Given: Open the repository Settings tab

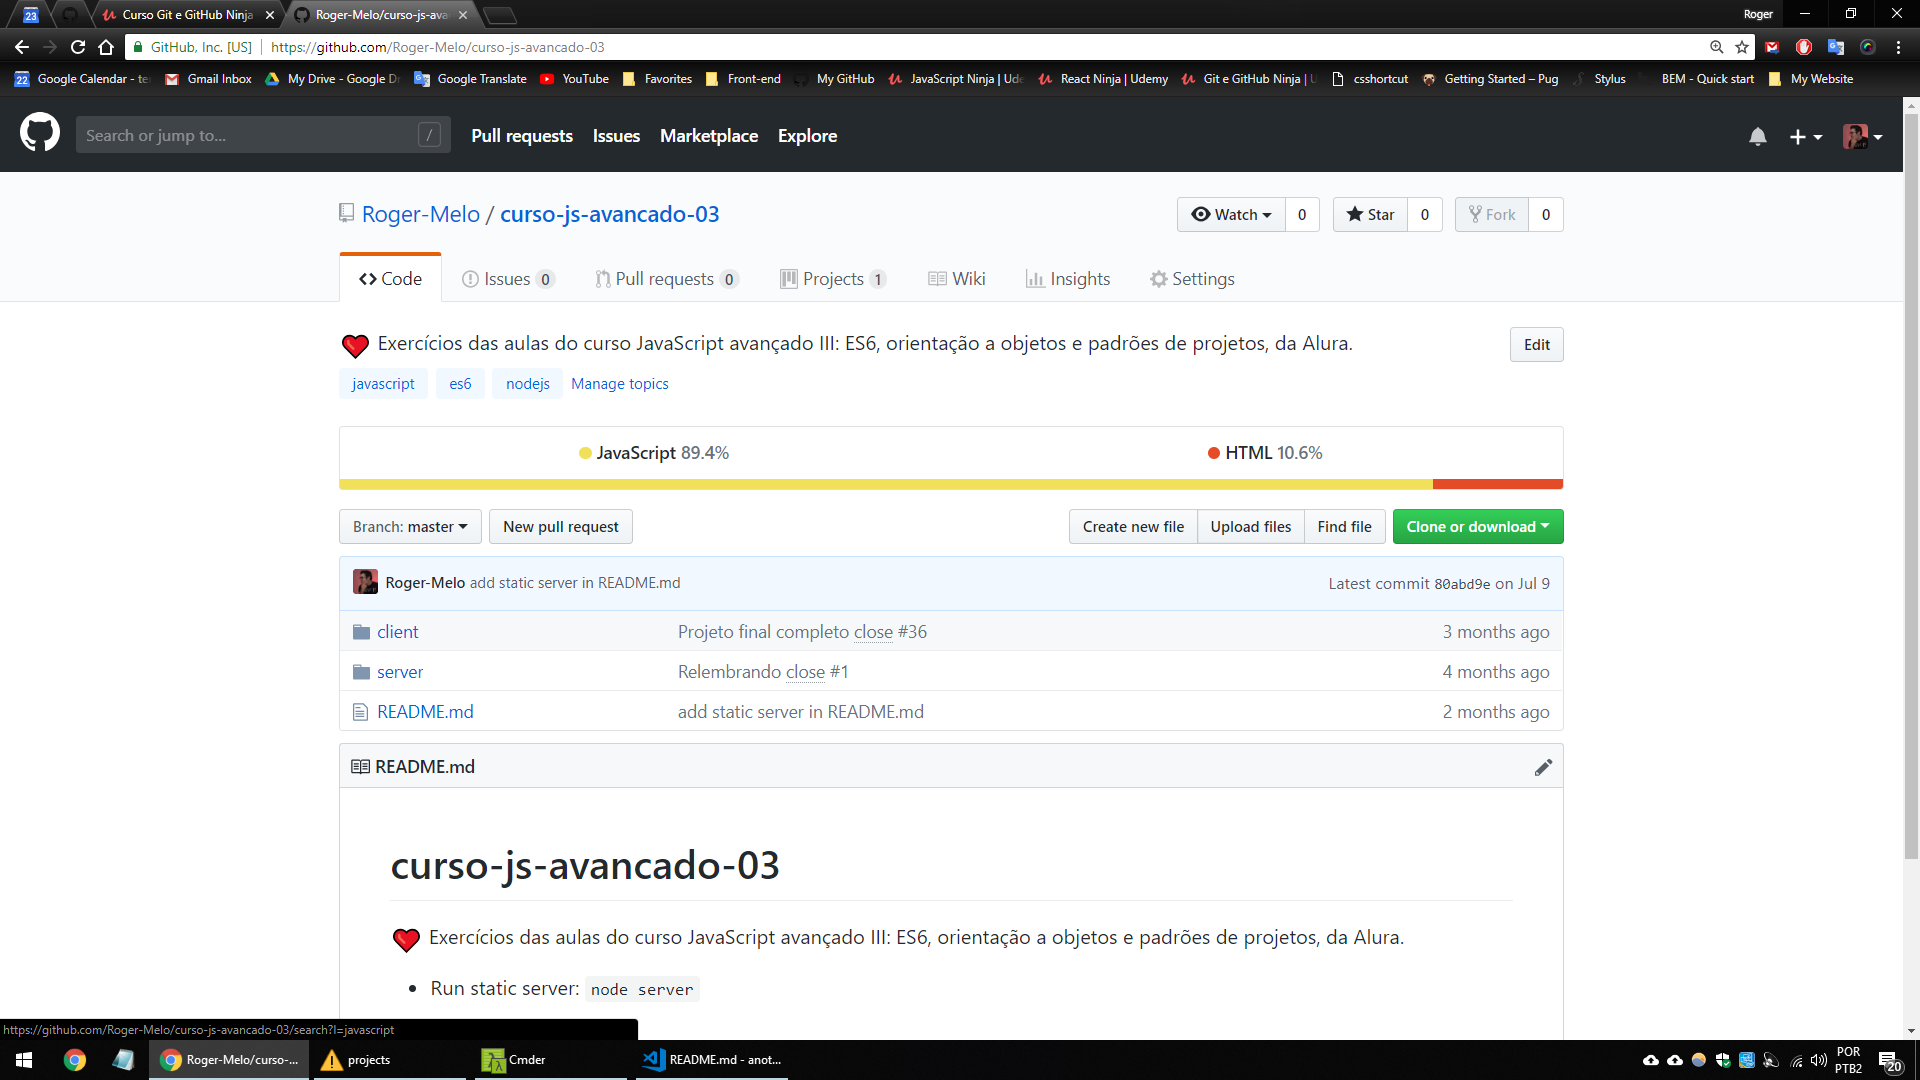Looking at the screenshot, I should pos(1192,279).
